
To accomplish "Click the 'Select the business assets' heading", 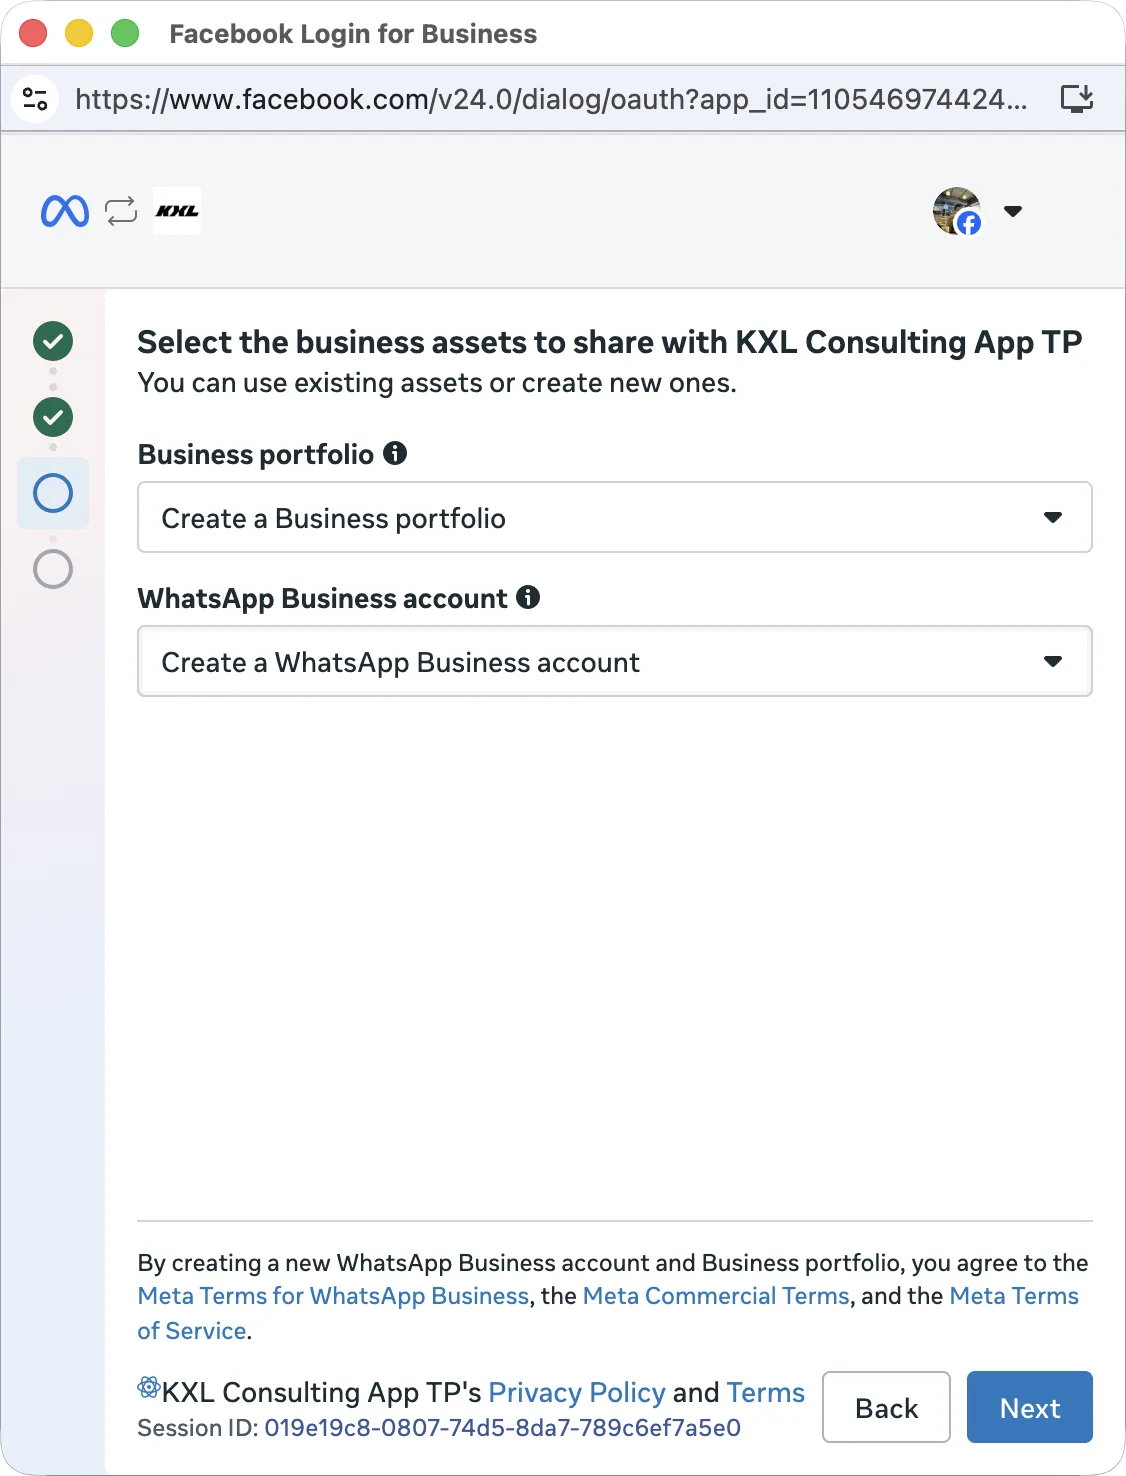I will 610,342.
